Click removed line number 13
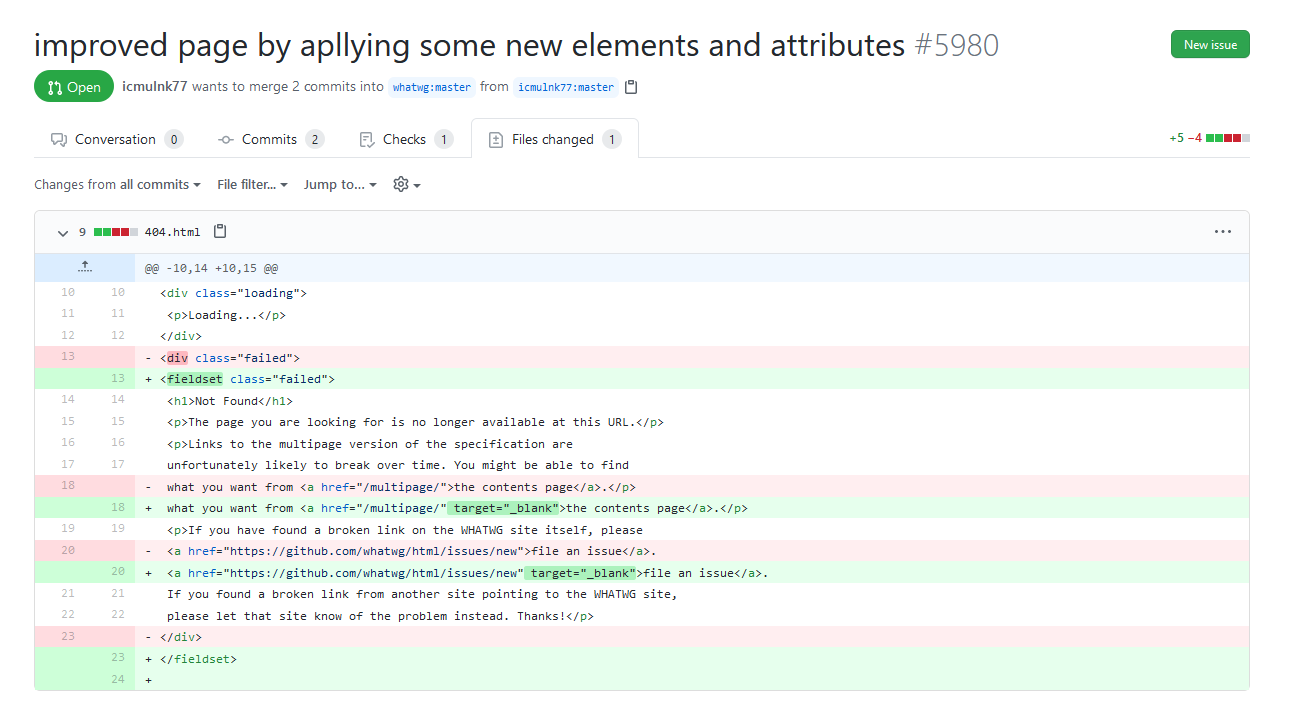Screen dimensions: 1295x704 tap(68, 357)
